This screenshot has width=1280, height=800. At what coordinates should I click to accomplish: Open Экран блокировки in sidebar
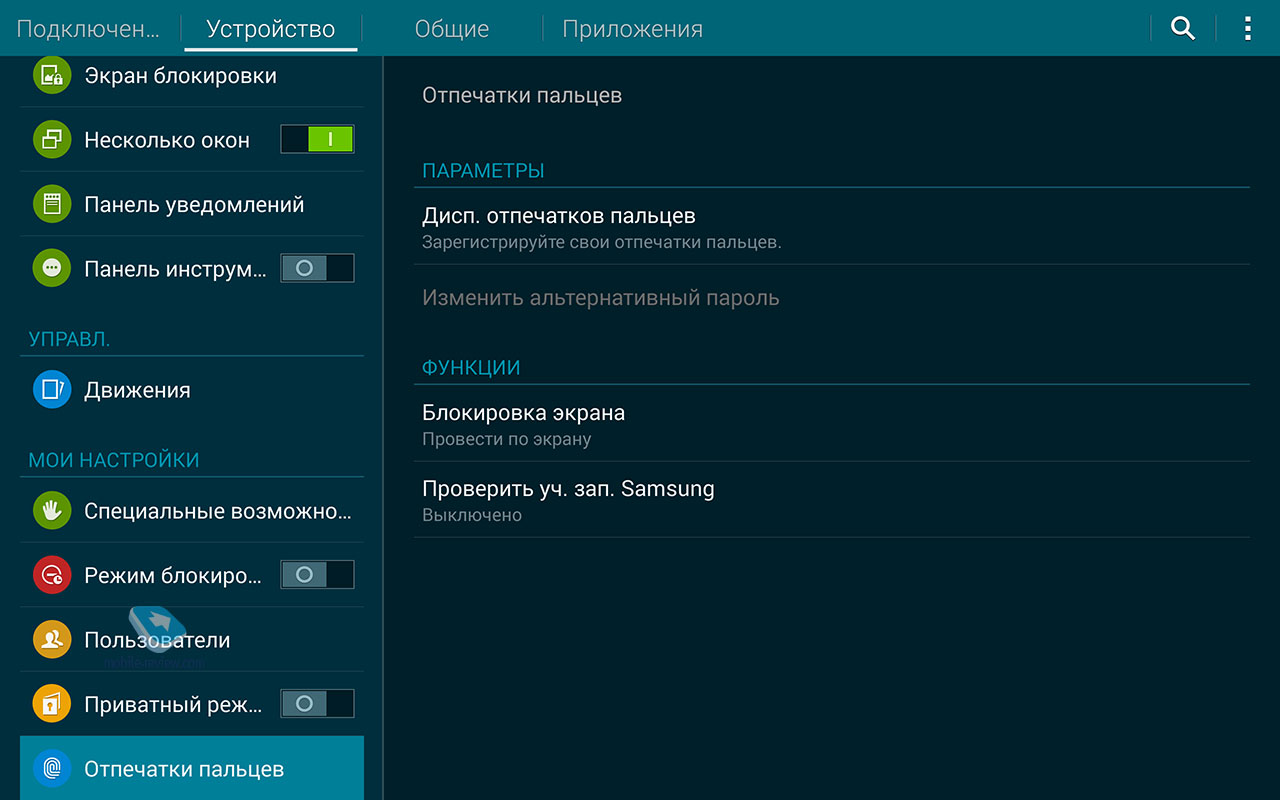pyautogui.click(x=180, y=76)
